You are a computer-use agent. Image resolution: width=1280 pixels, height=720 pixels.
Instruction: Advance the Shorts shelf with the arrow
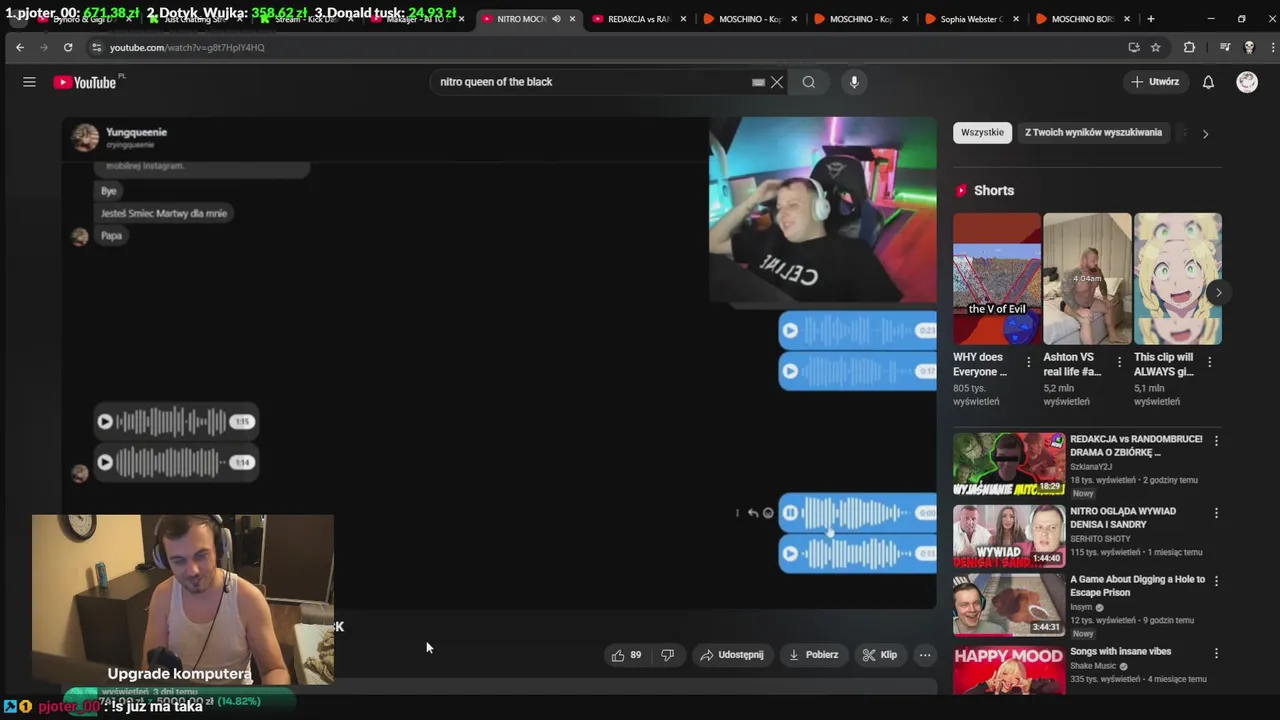coord(1218,293)
